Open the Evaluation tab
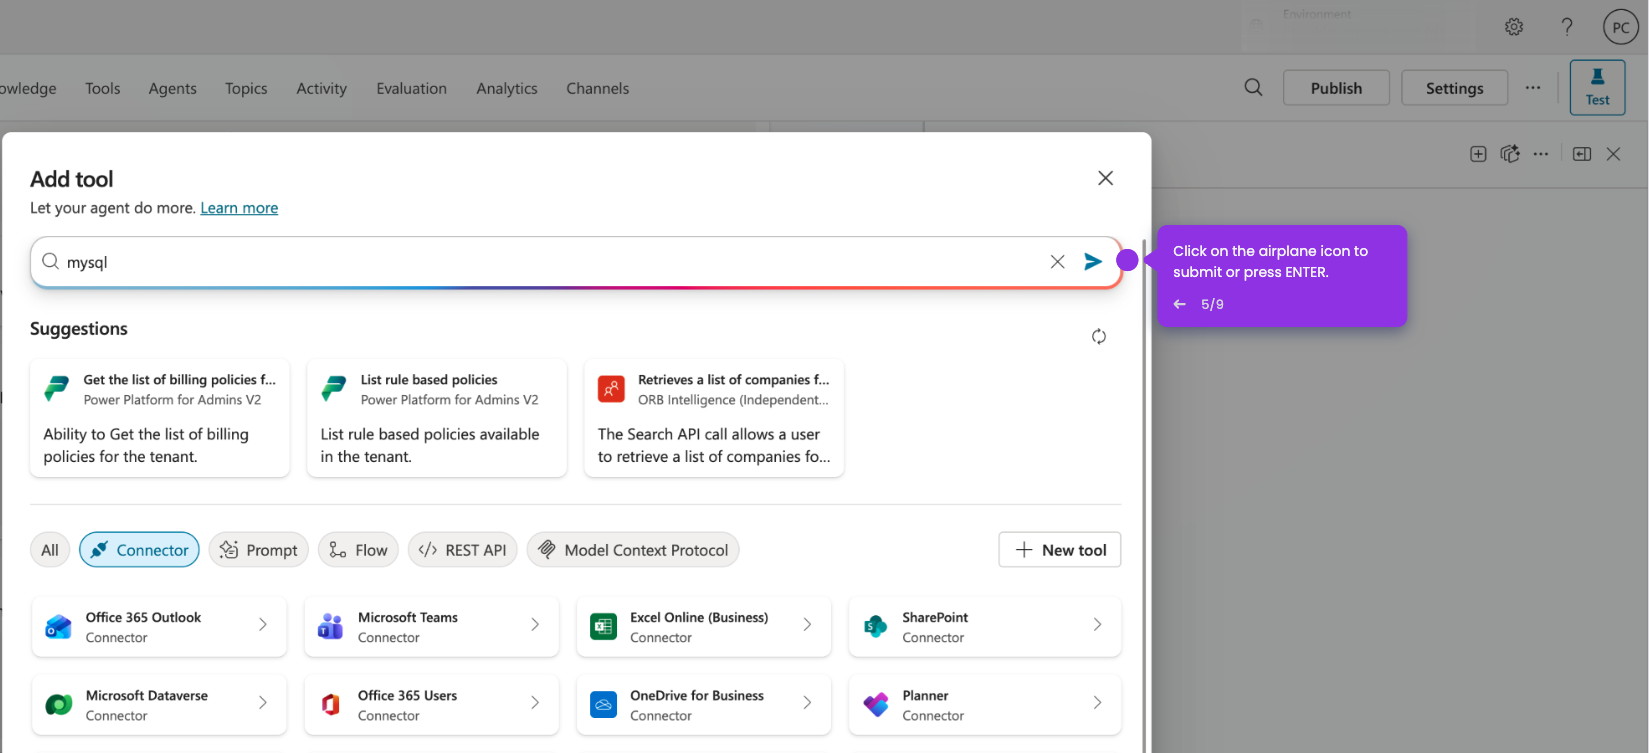 411,88
